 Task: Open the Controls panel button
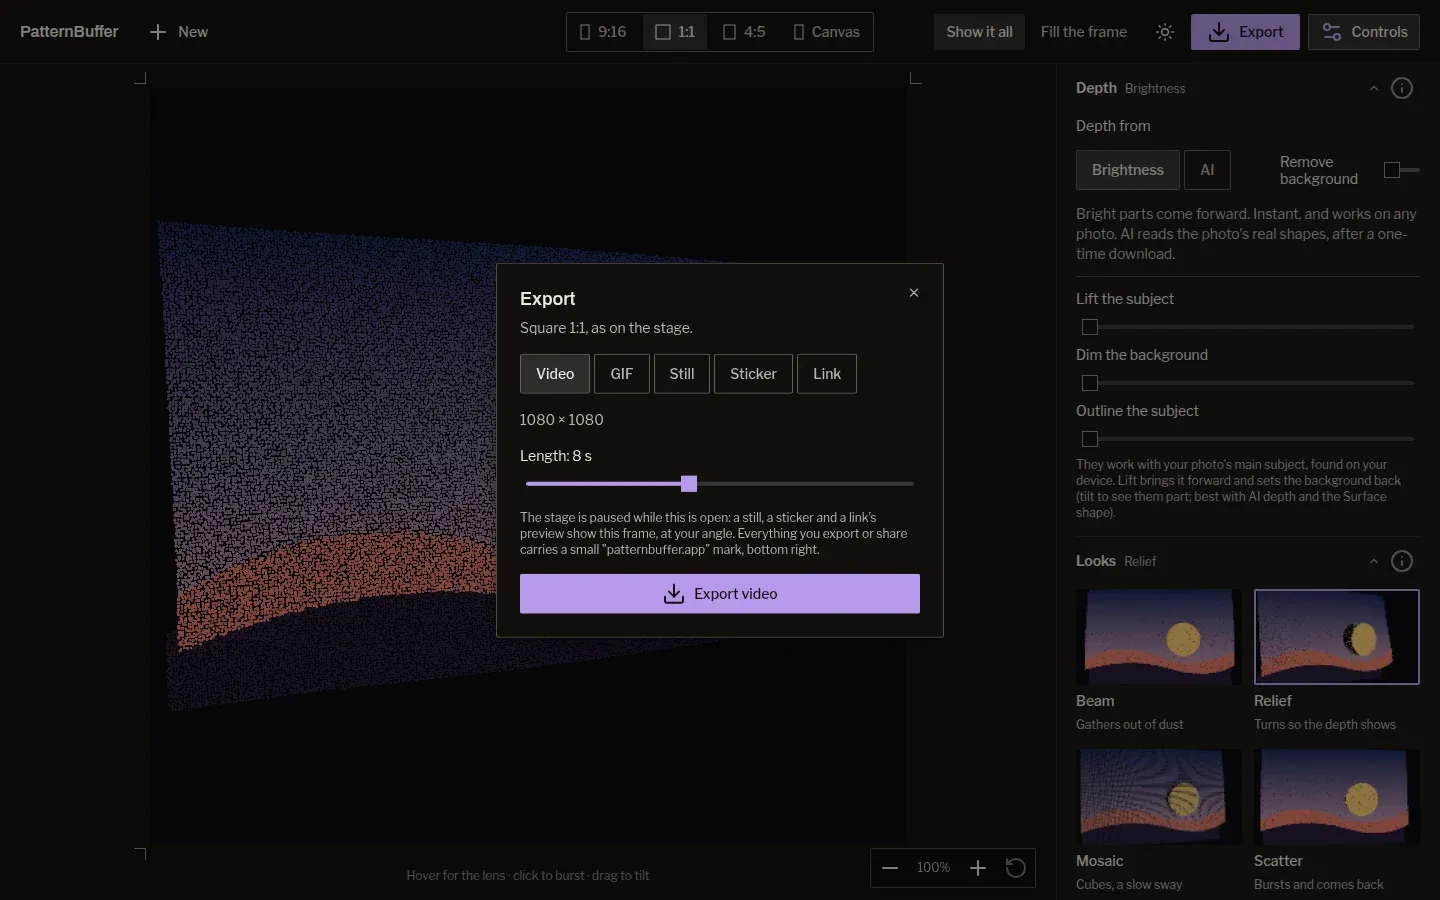(1364, 32)
